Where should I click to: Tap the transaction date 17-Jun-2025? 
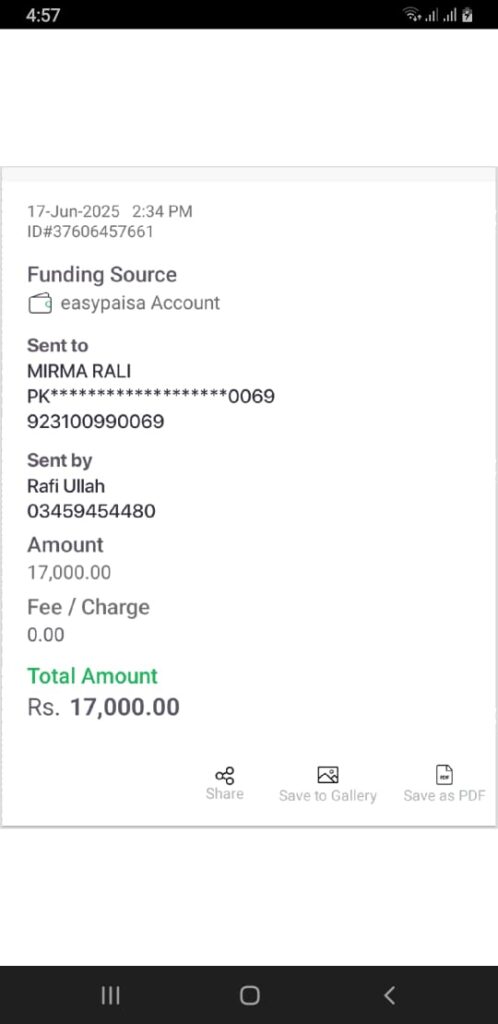click(73, 212)
